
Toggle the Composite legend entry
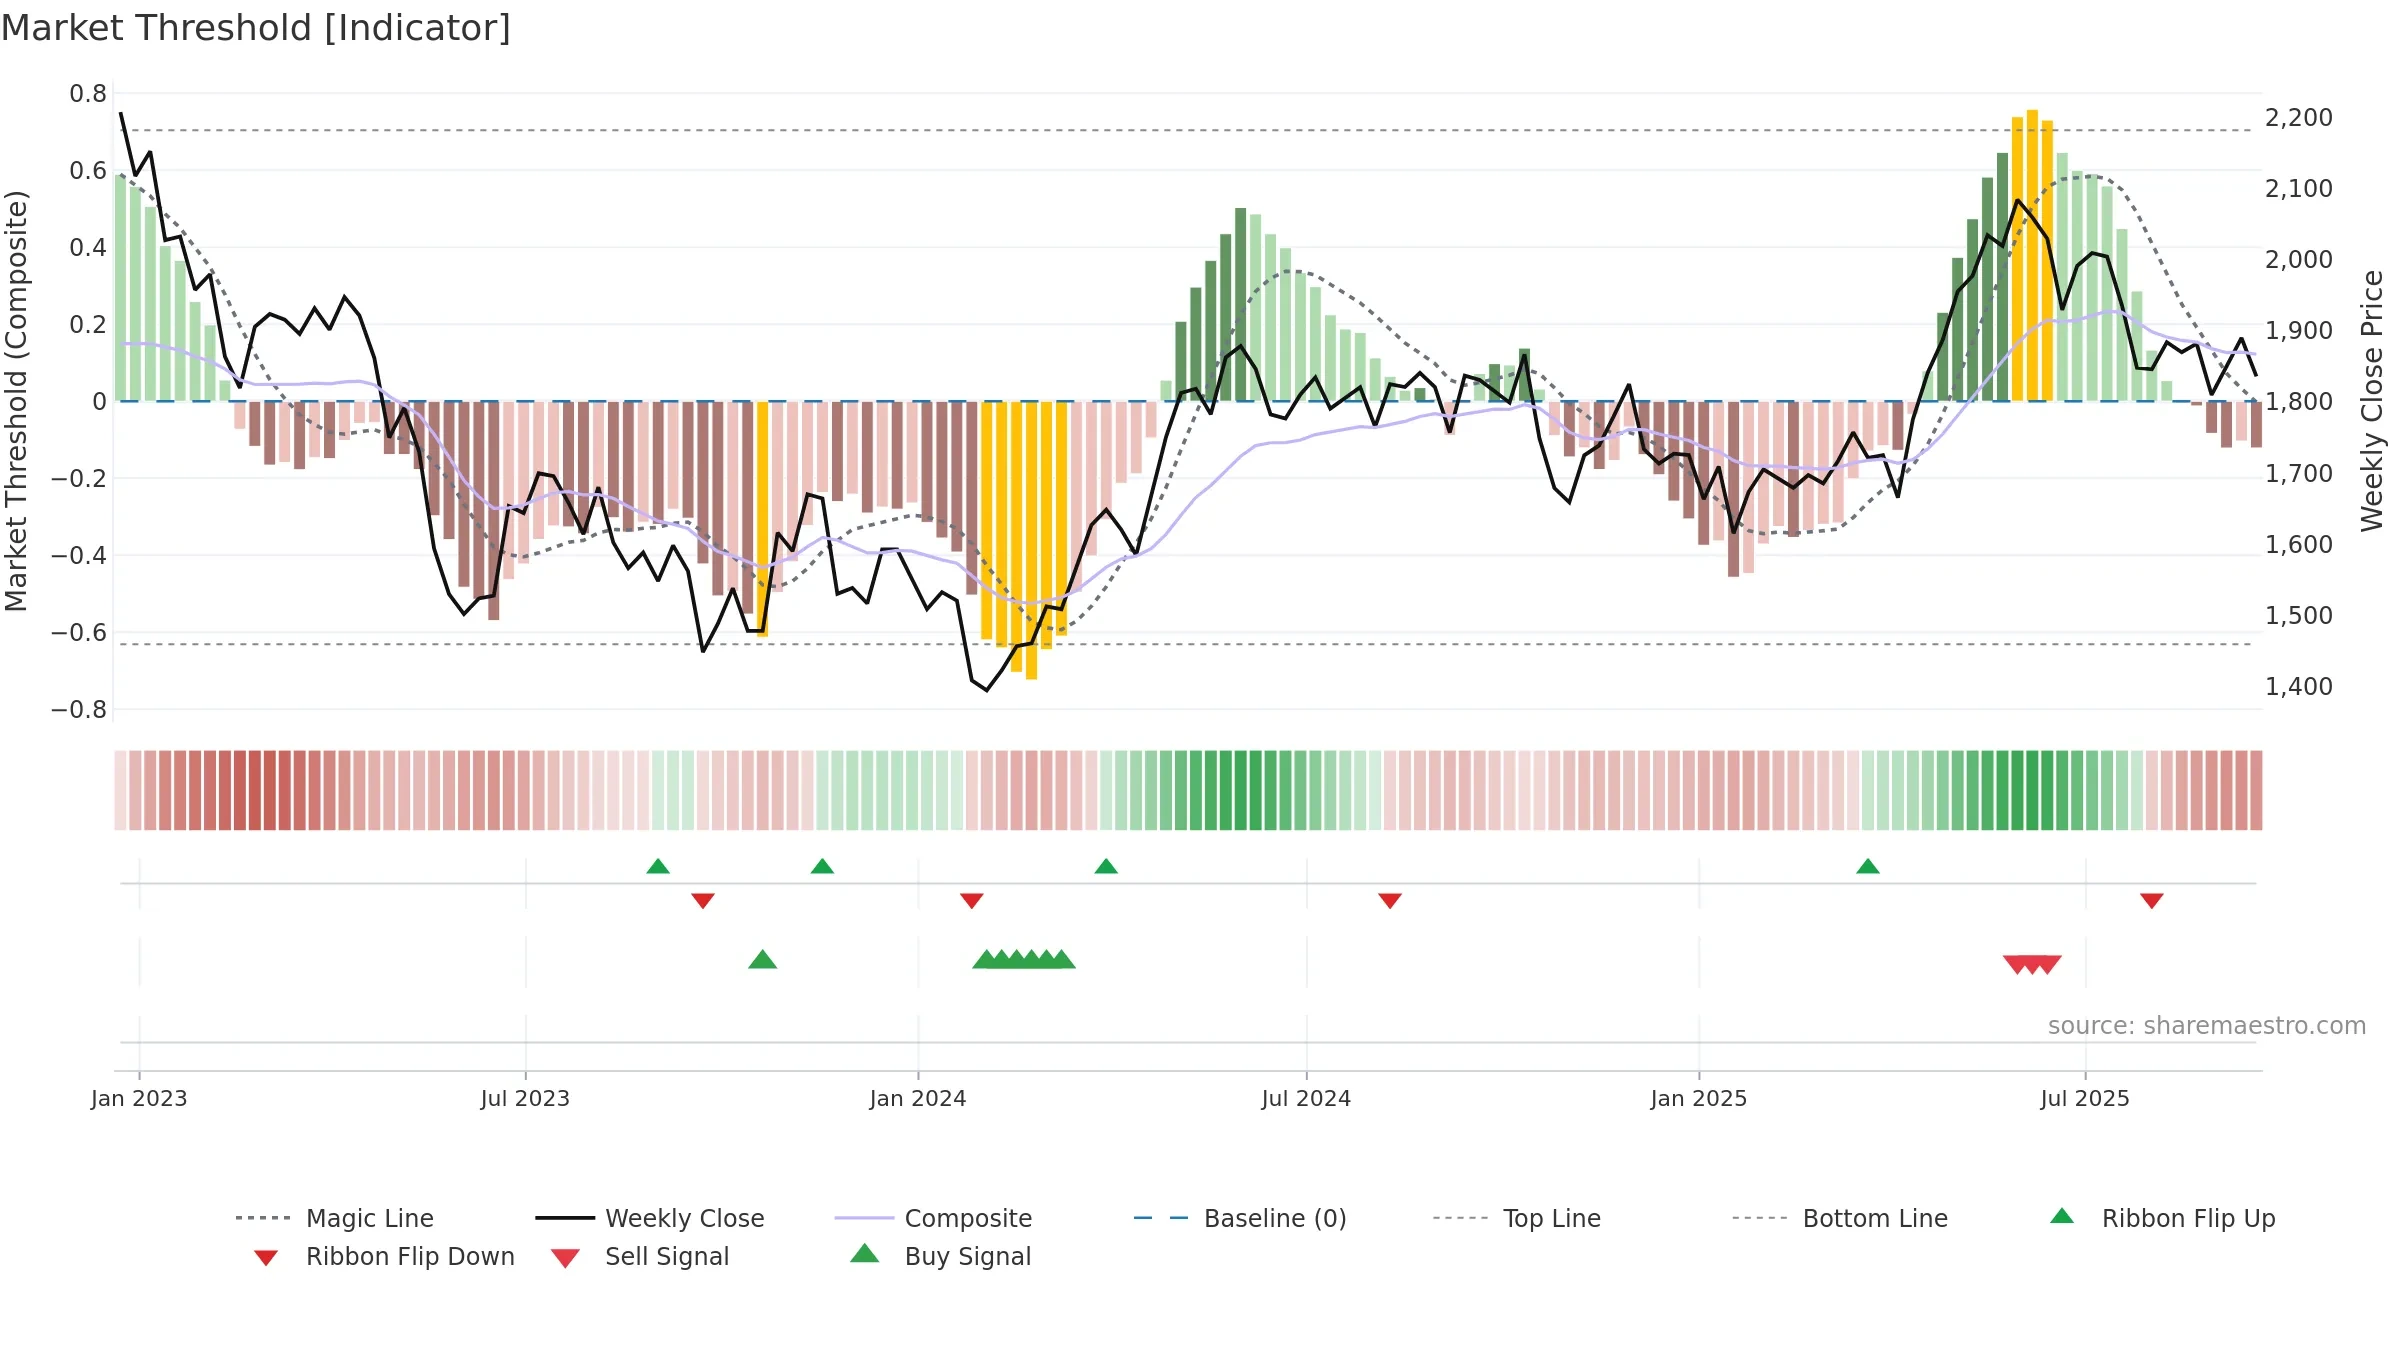click(x=933, y=1218)
